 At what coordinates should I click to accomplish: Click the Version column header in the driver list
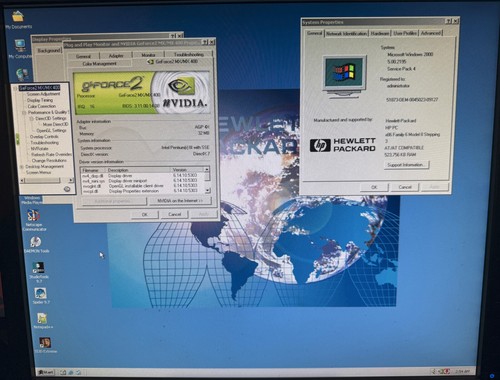point(188,170)
